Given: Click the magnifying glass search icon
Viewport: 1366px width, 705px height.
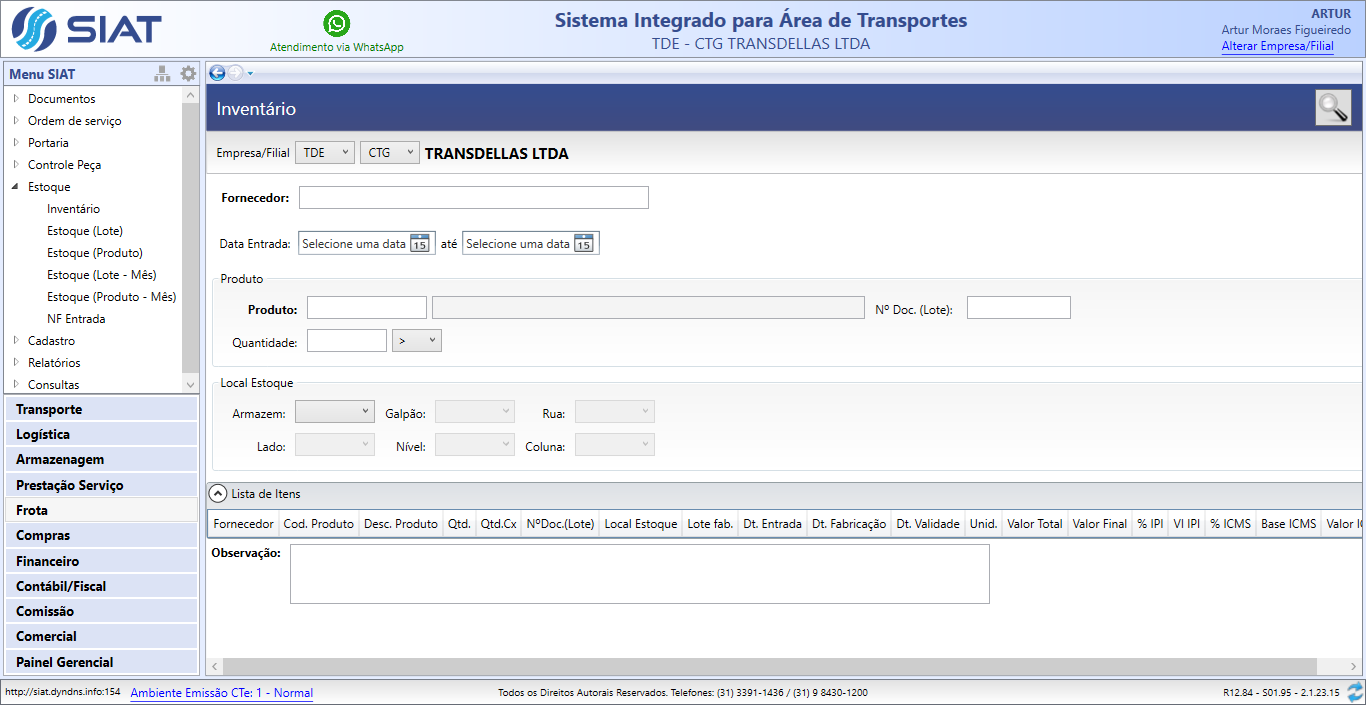Looking at the screenshot, I should [x=1332, y=108].
